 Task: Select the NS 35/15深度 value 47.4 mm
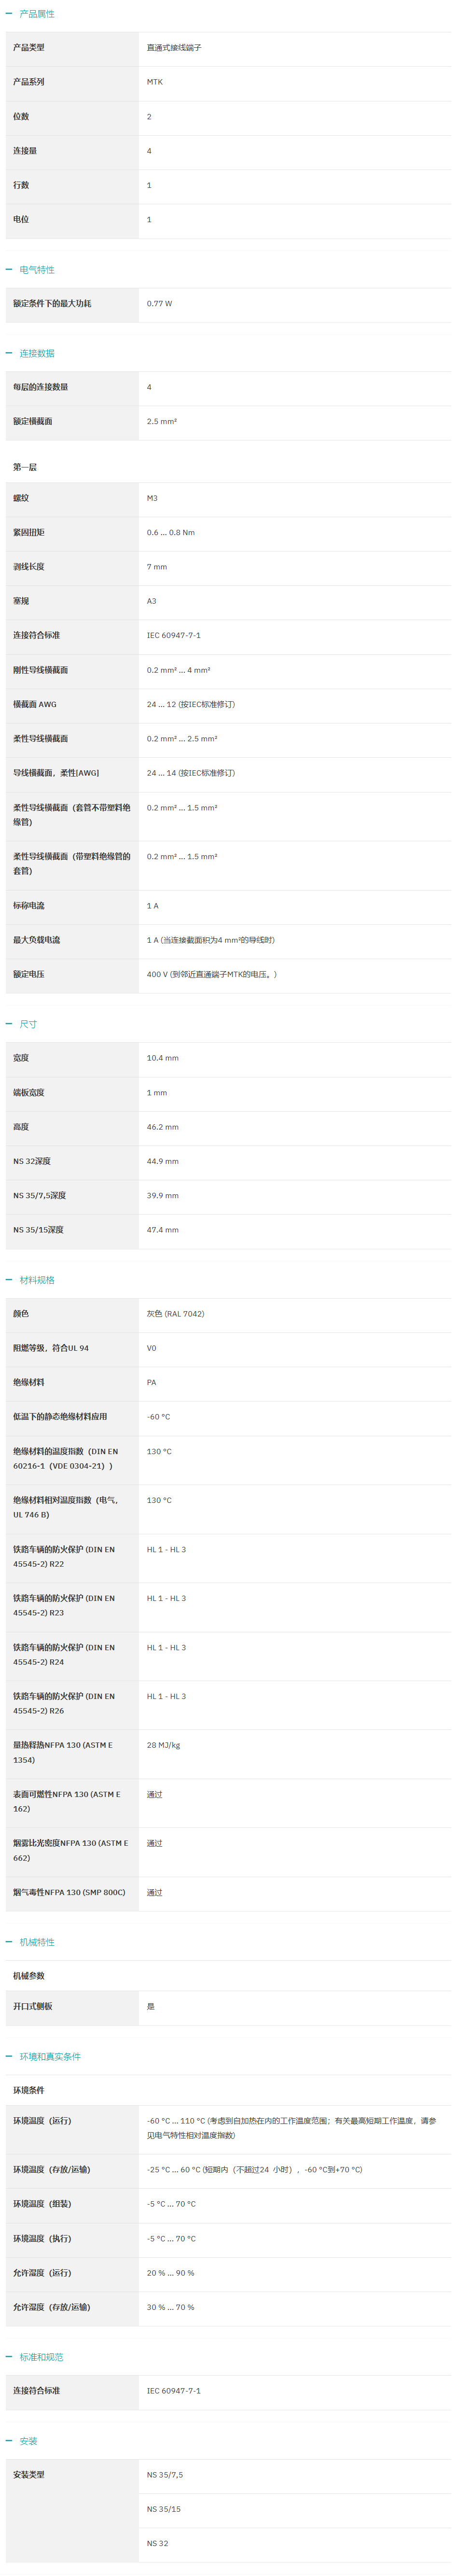[163, 1230]
